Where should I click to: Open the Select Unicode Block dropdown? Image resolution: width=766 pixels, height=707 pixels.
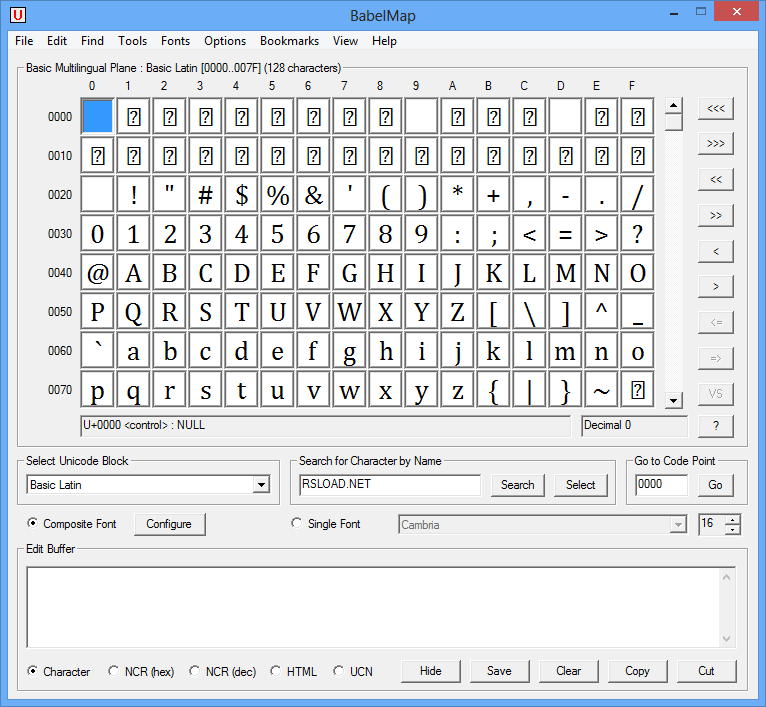(x=261, y=485)
